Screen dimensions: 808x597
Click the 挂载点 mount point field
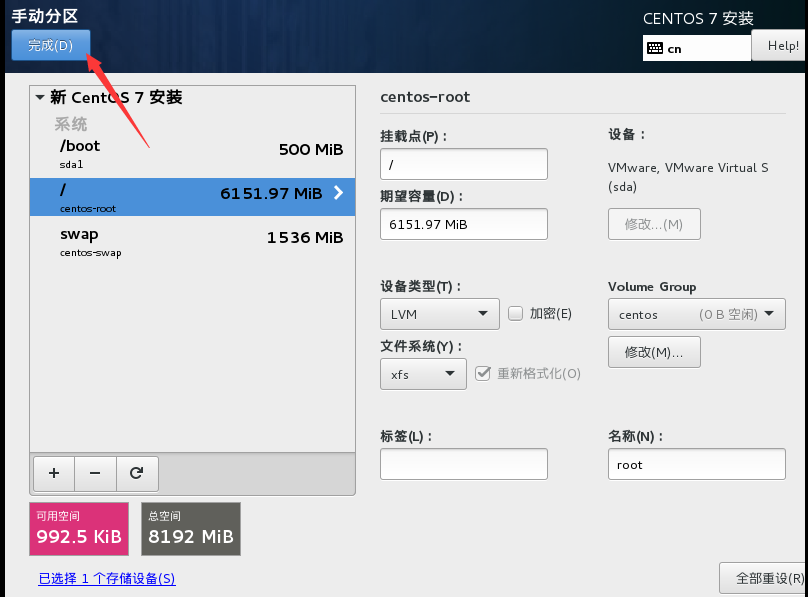pos(464,164)
